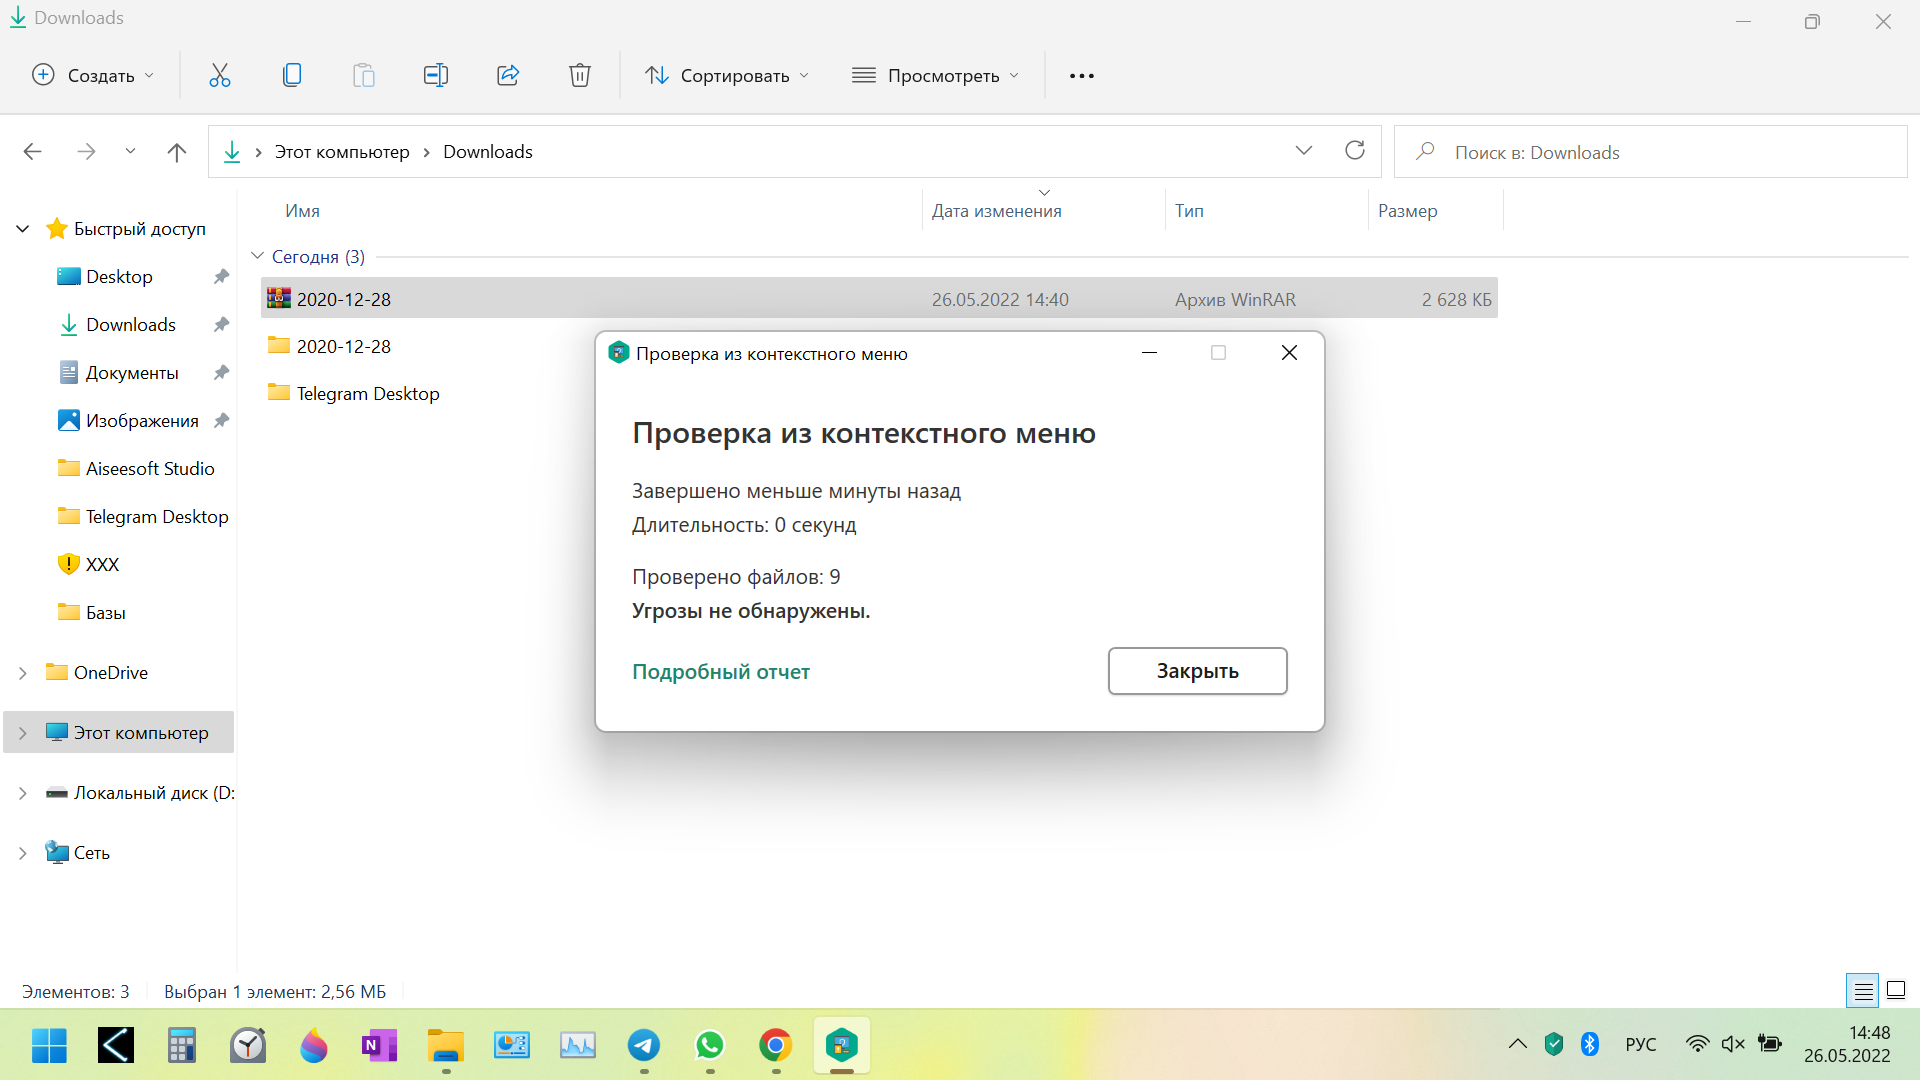
Task: Click the clock and date in taskbar
Action: 1847,1044
